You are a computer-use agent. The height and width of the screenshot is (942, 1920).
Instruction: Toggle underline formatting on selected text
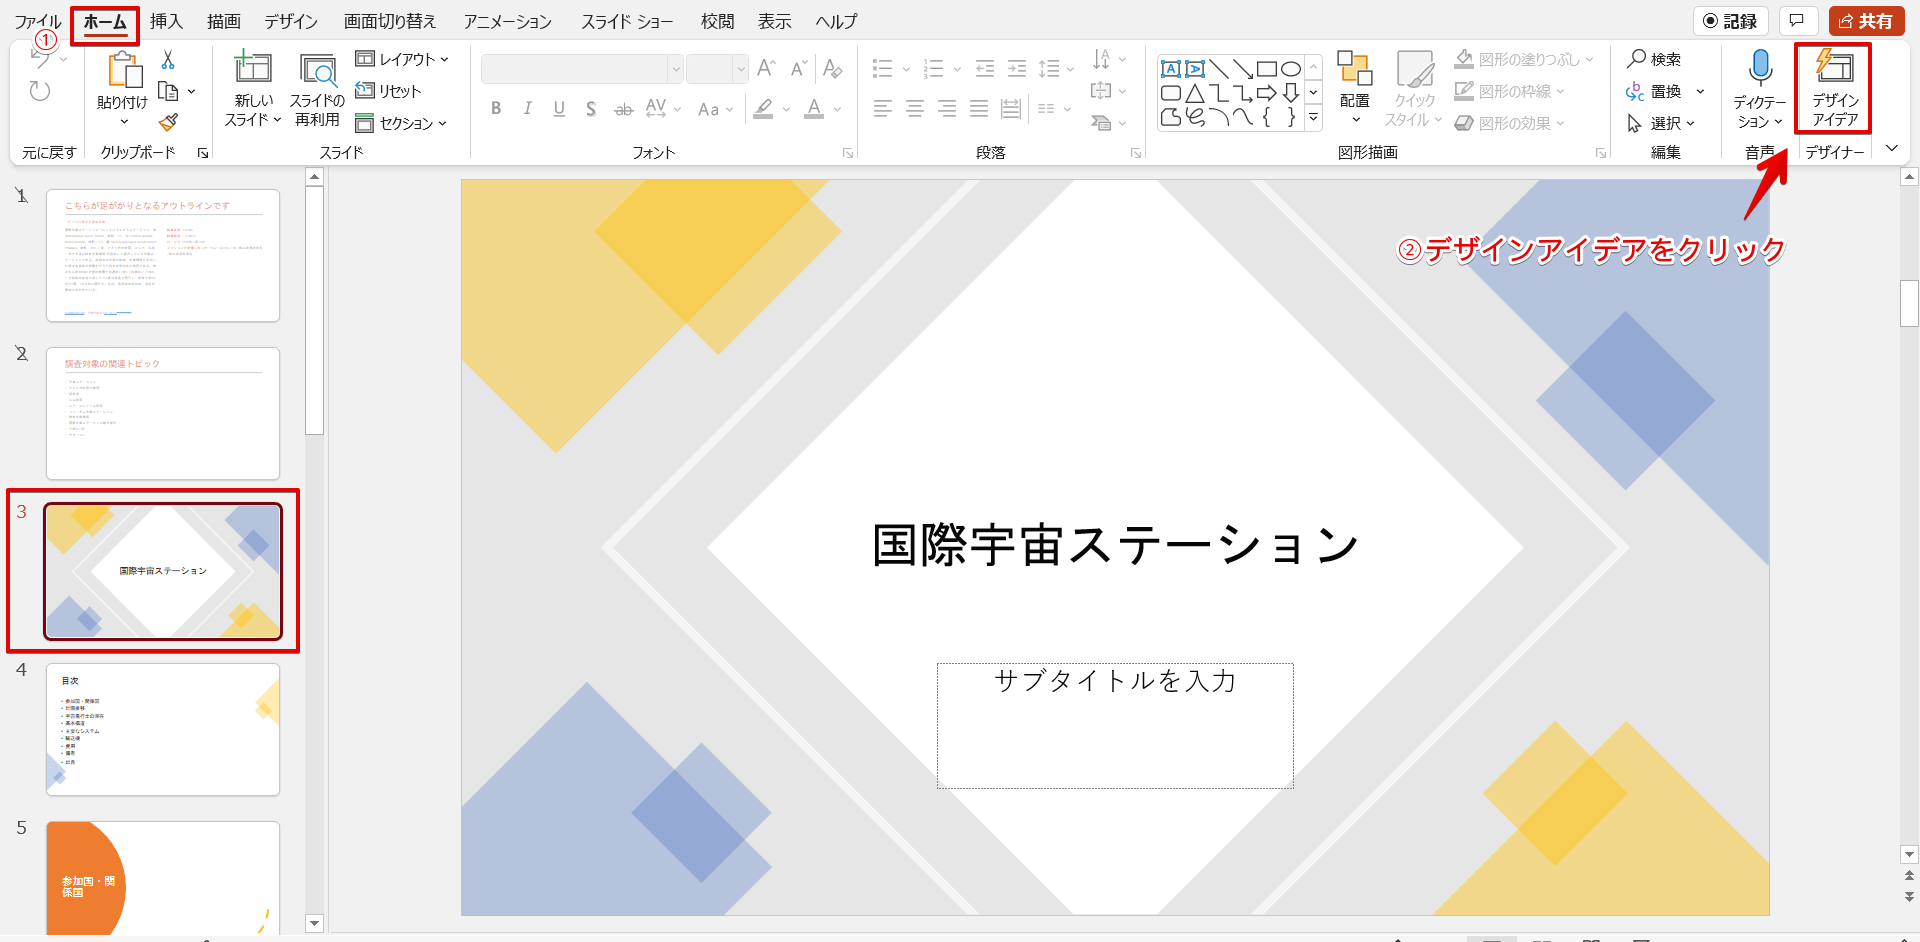tap(559, 109)
